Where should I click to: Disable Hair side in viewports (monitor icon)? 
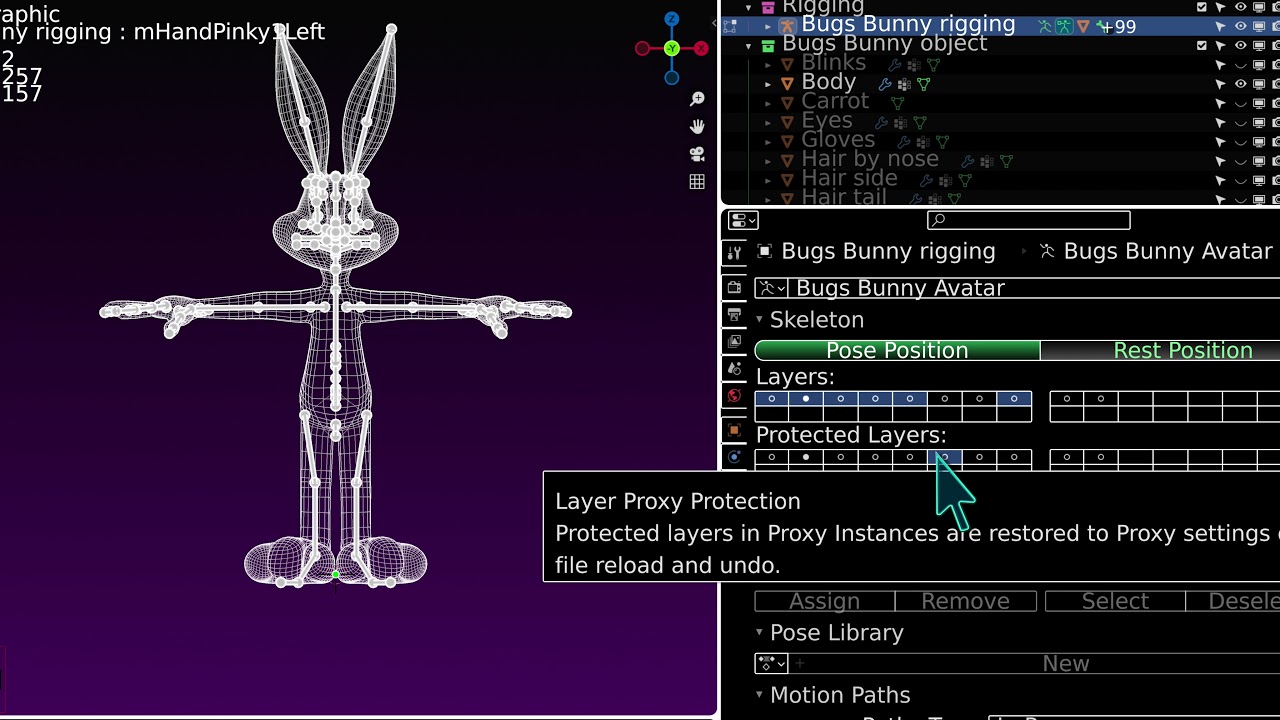1259,181
